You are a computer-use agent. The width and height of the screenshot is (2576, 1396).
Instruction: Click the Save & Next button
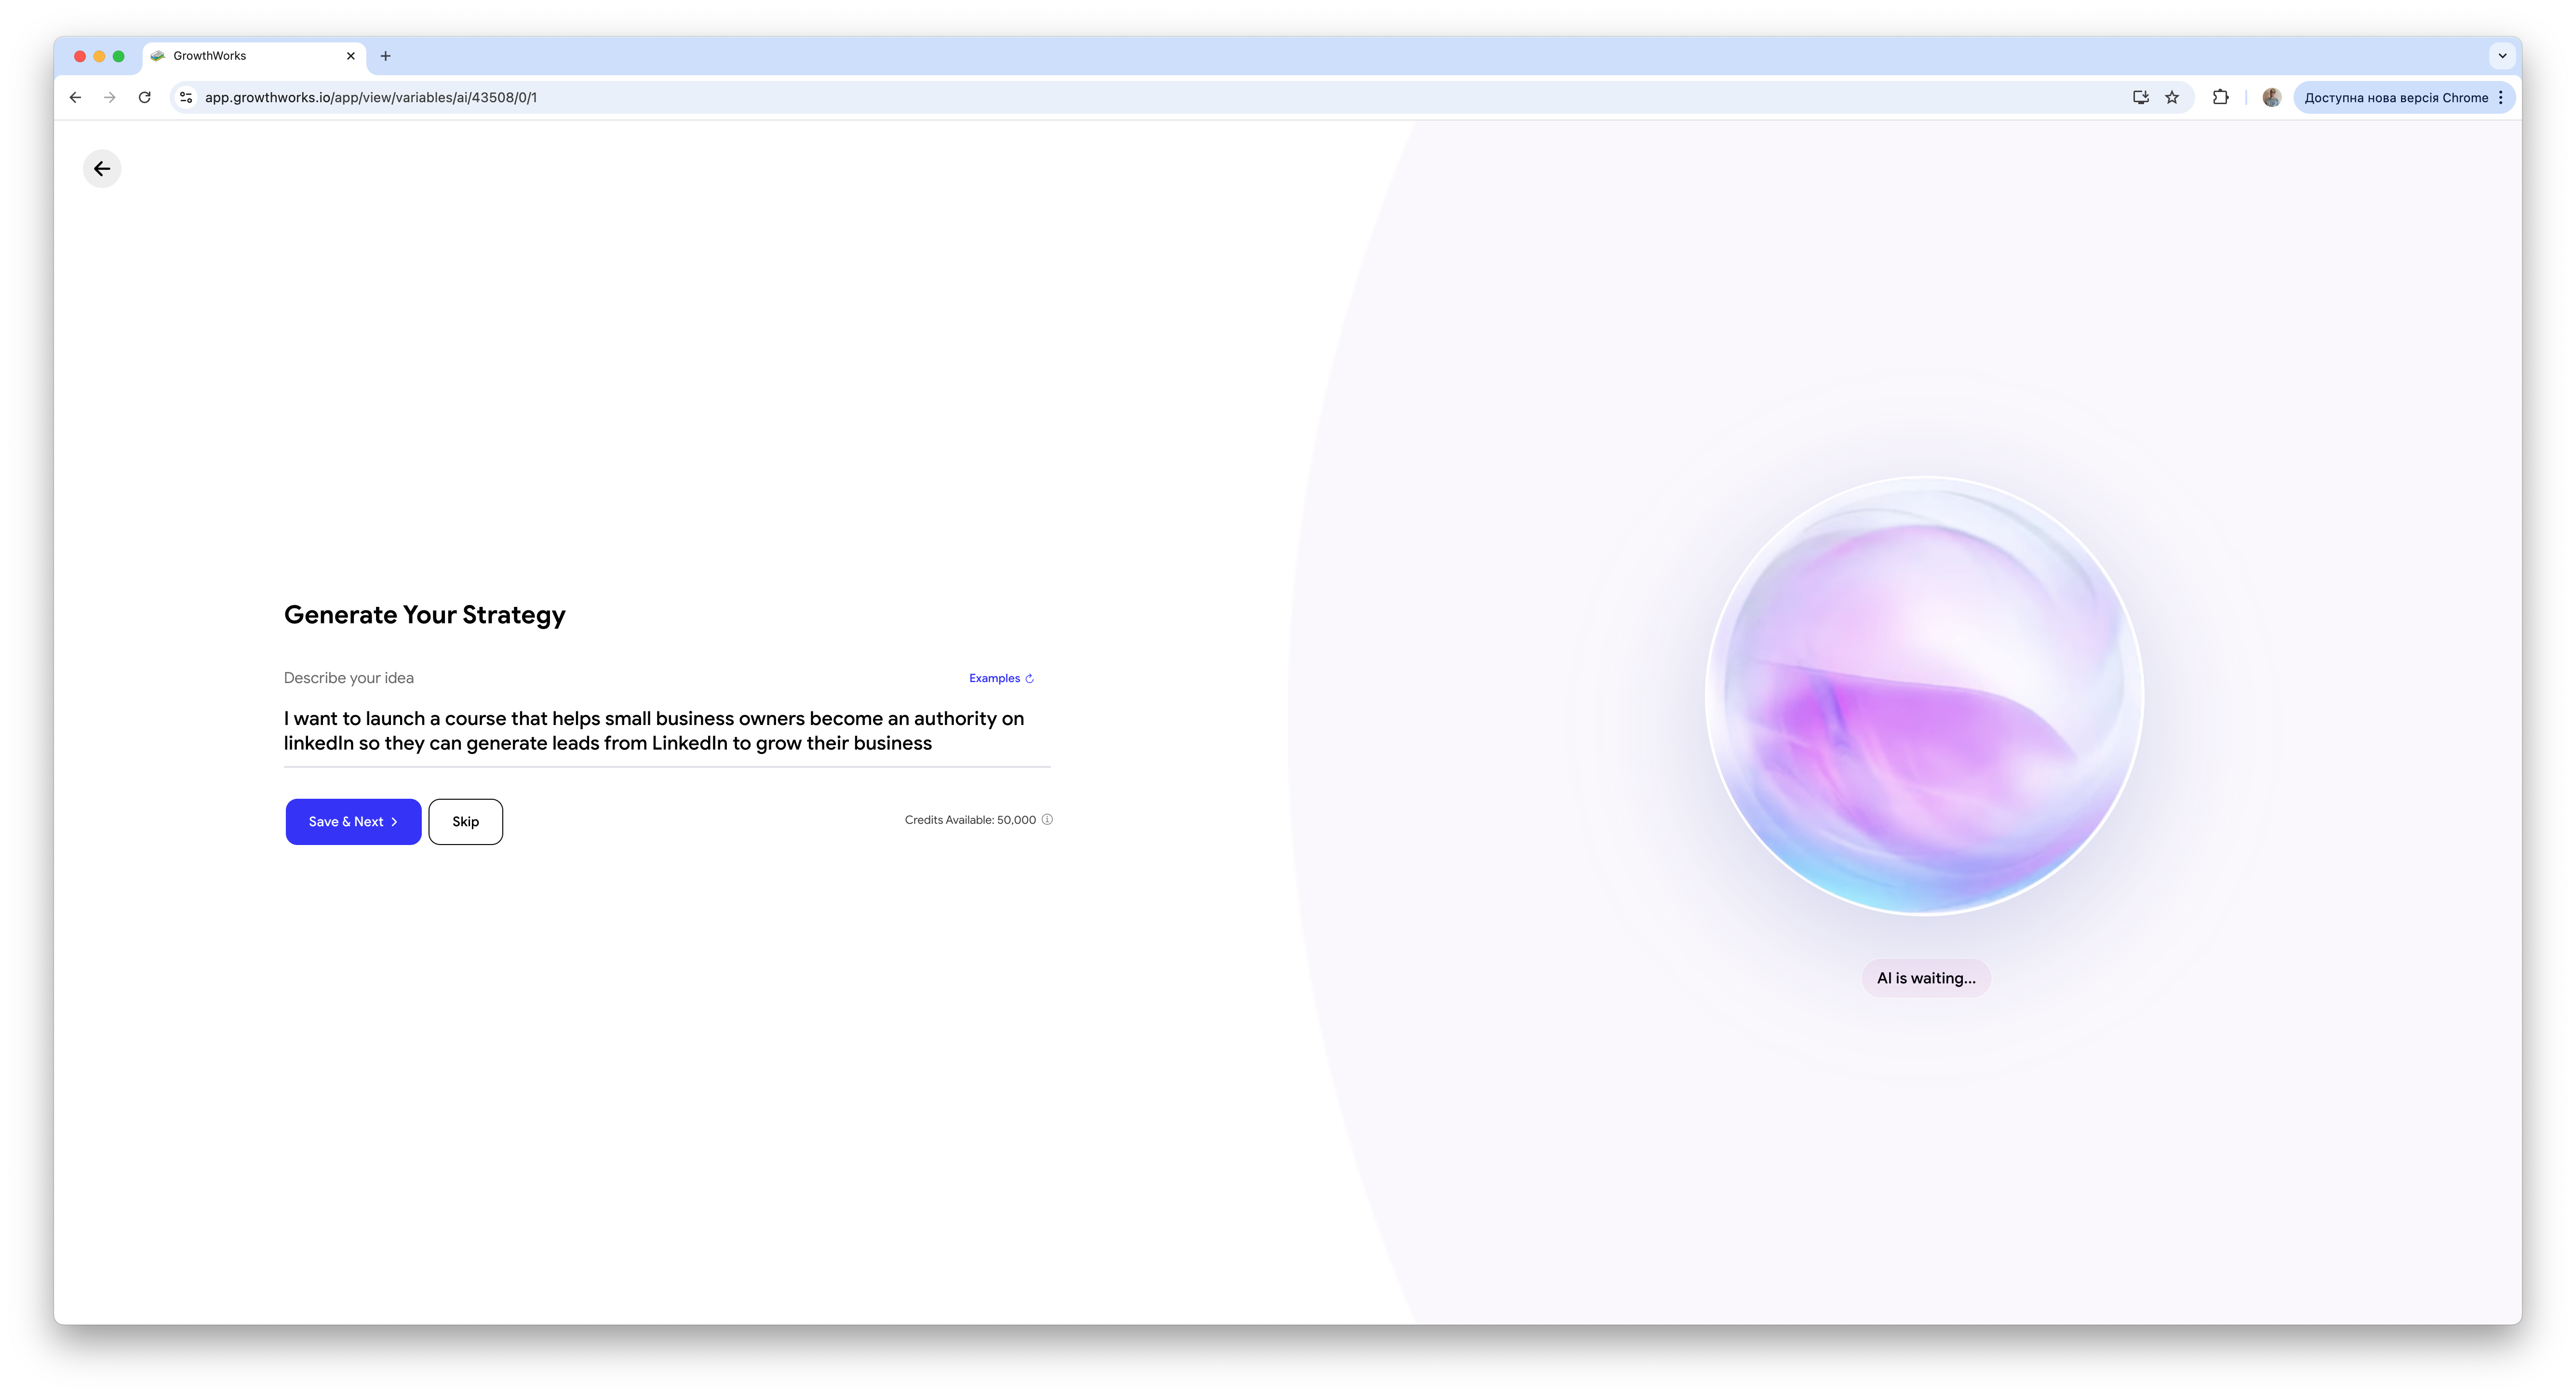click(x=353, y=822)
